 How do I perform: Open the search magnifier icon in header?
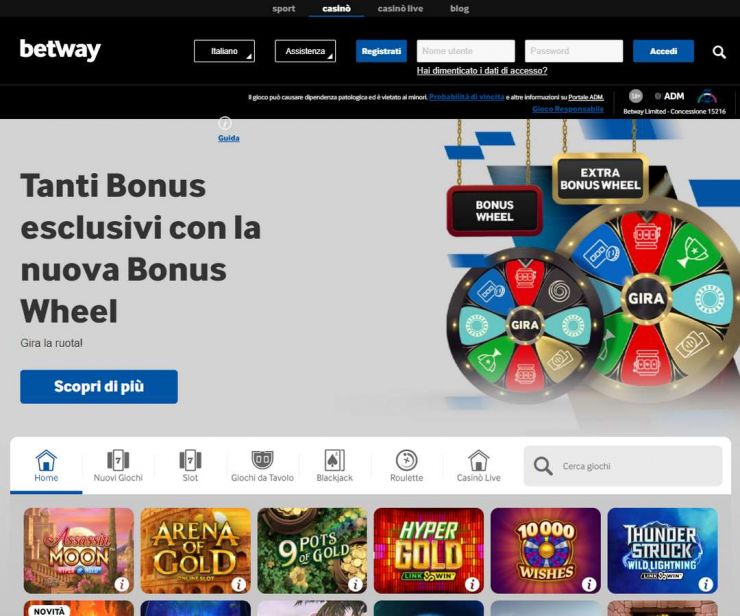719,52
